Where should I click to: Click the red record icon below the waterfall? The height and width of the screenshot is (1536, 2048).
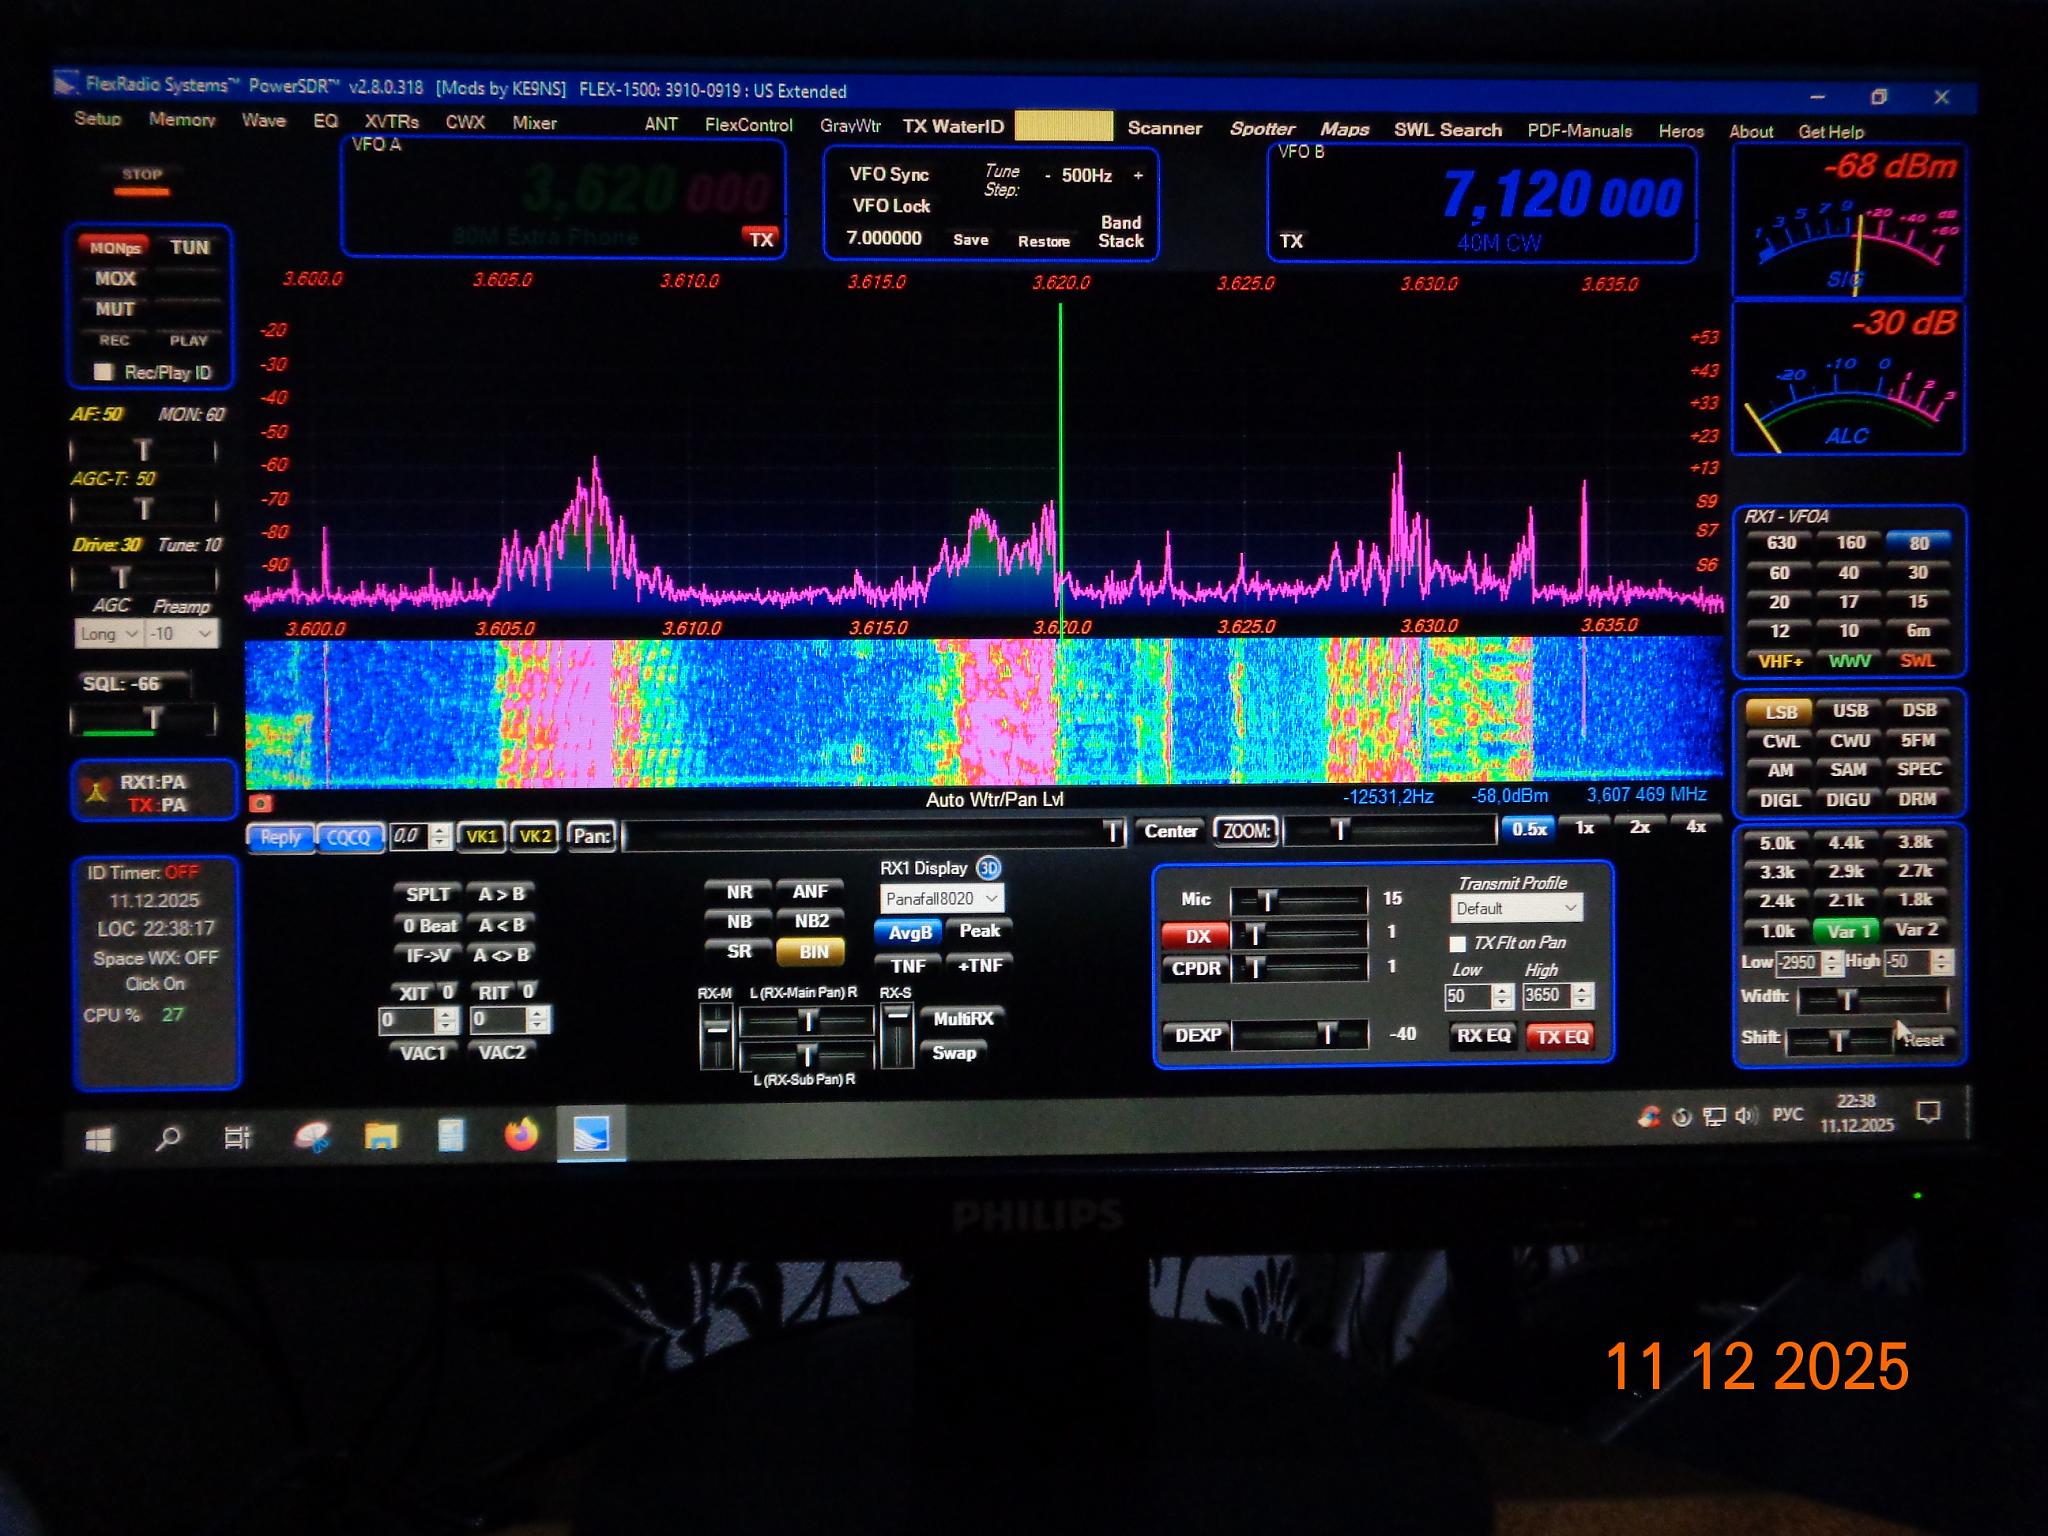click(260, 803)
